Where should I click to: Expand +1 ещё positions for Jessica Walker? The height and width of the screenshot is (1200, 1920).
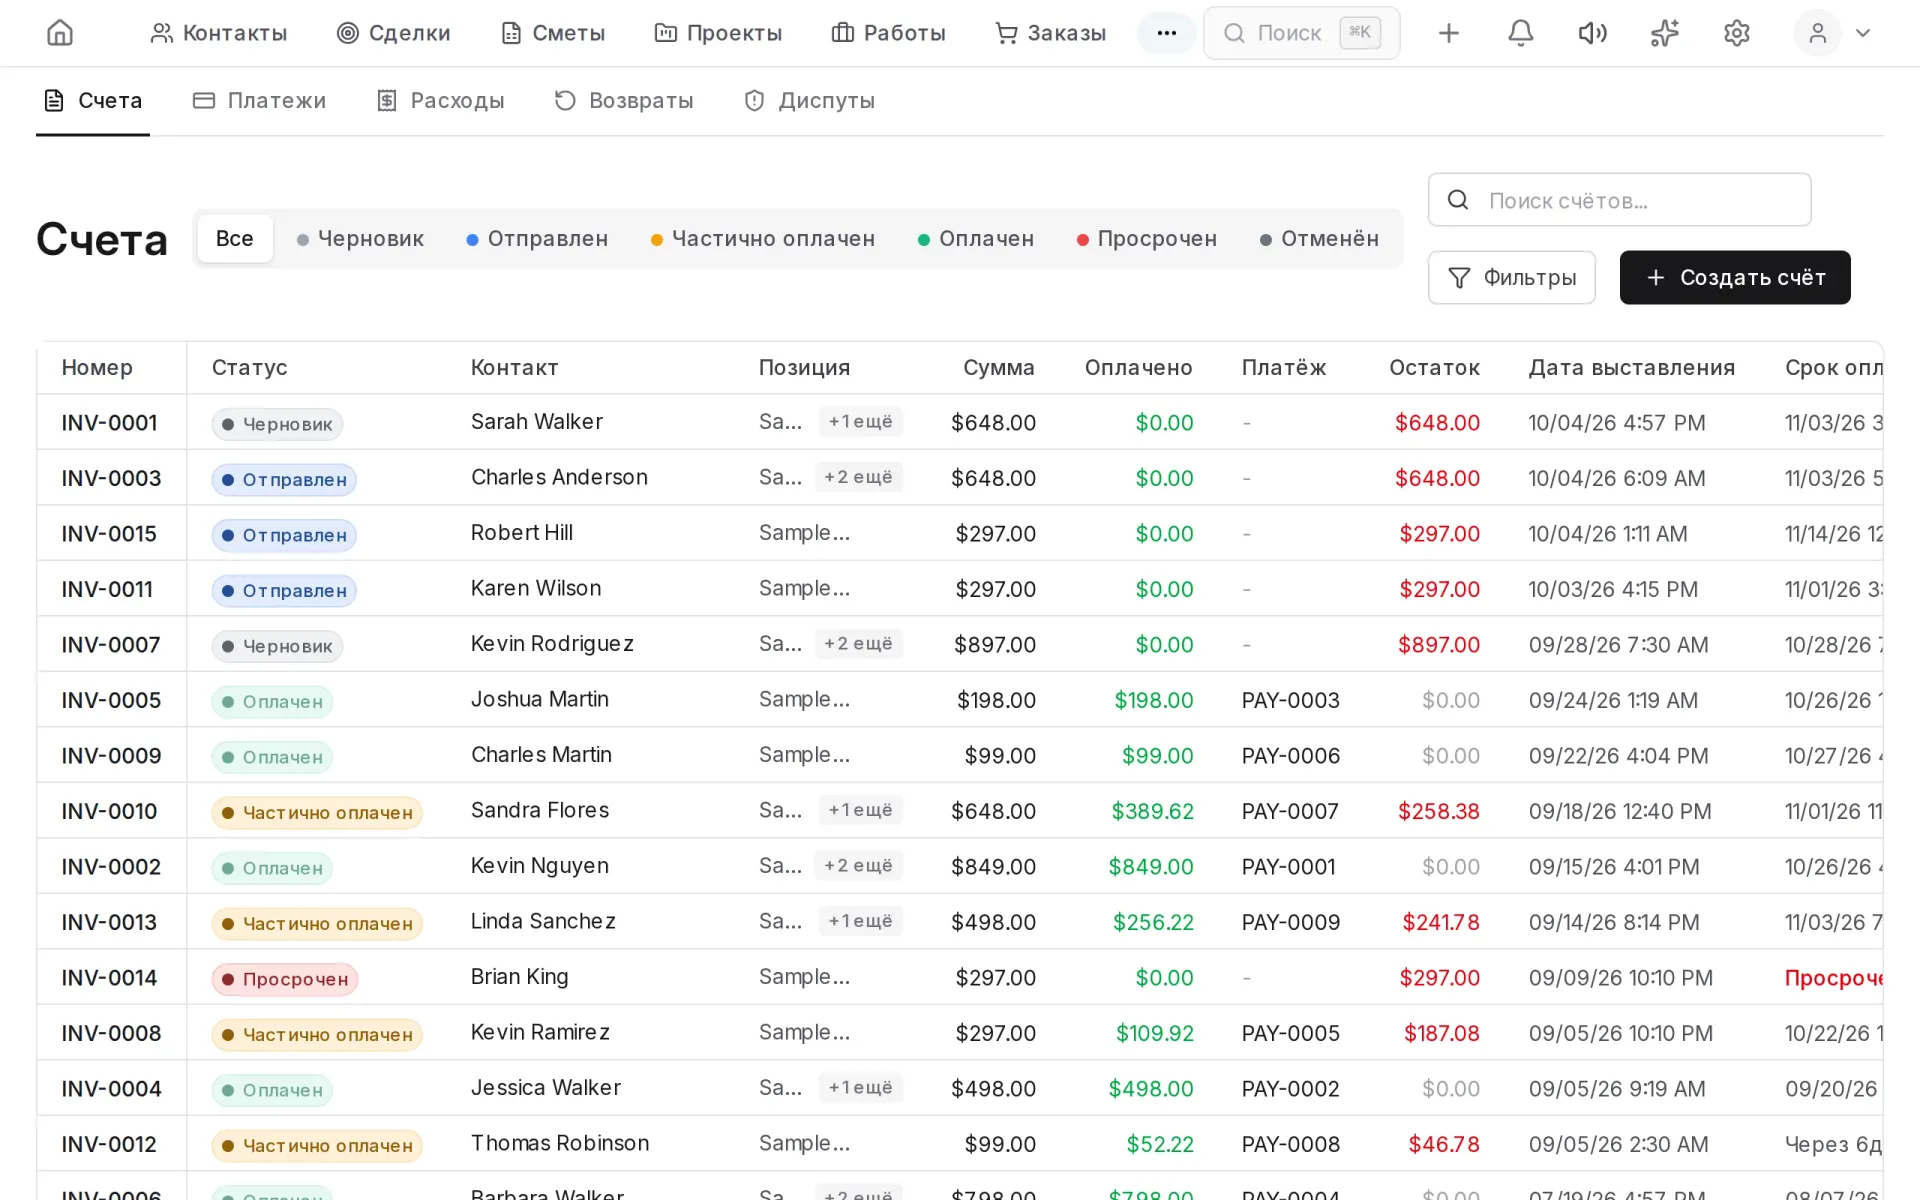(860, 1088)
